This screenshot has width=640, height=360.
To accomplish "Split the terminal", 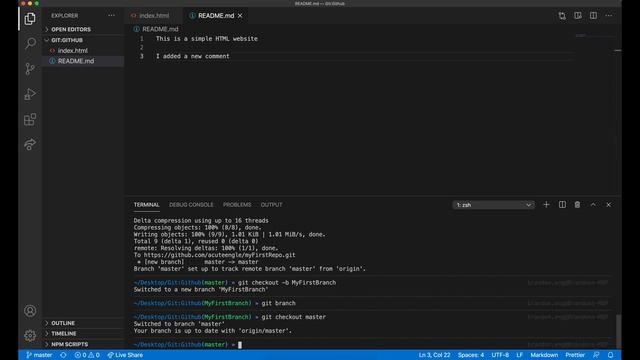I will (x=562, y=204).
